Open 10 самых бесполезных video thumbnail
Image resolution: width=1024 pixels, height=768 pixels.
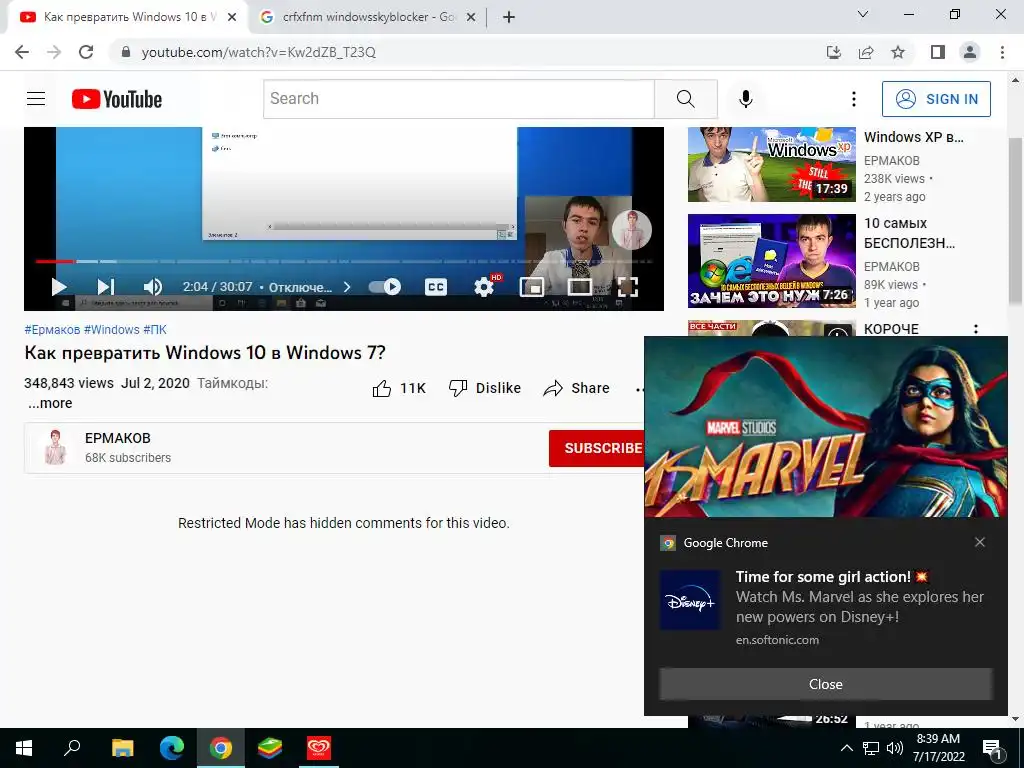(771, 261)
